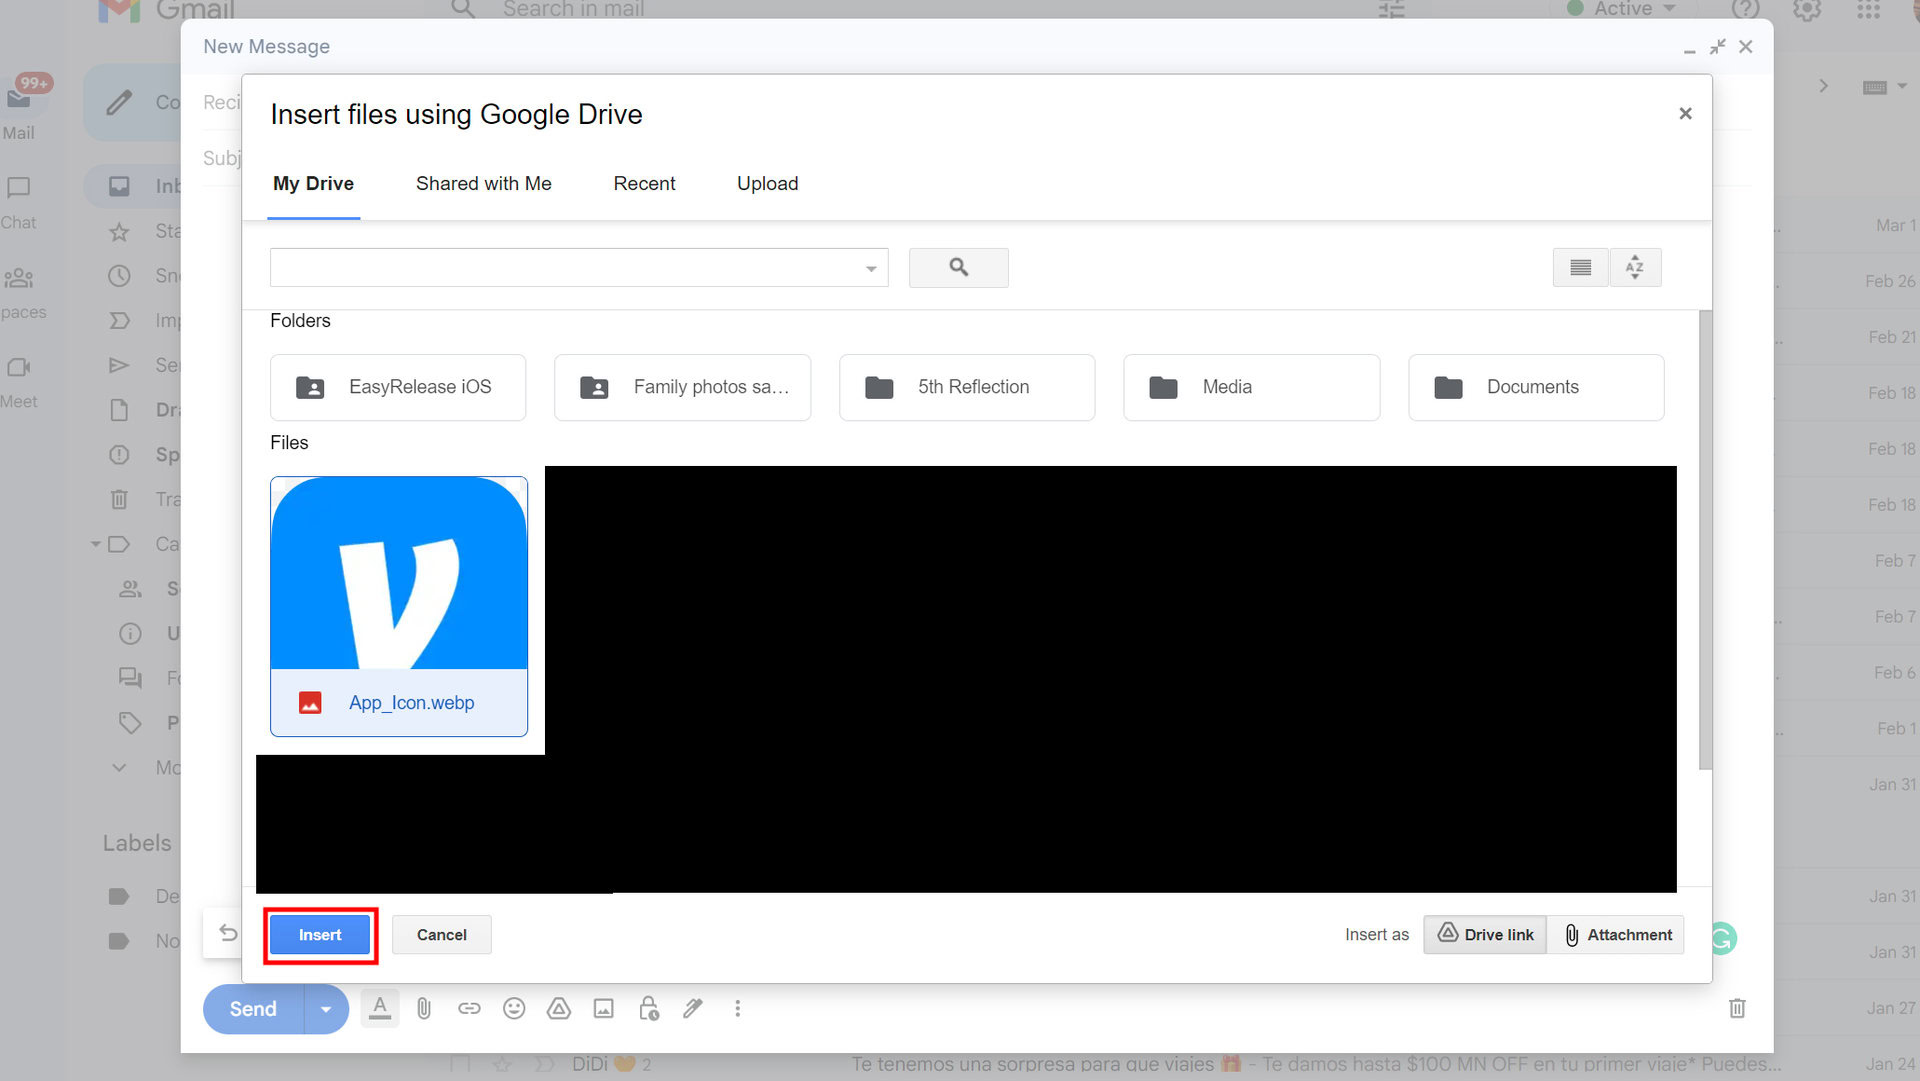1920x1081 pixels.
Task: Select Drive link insert mode
Action: (1485, 934)
